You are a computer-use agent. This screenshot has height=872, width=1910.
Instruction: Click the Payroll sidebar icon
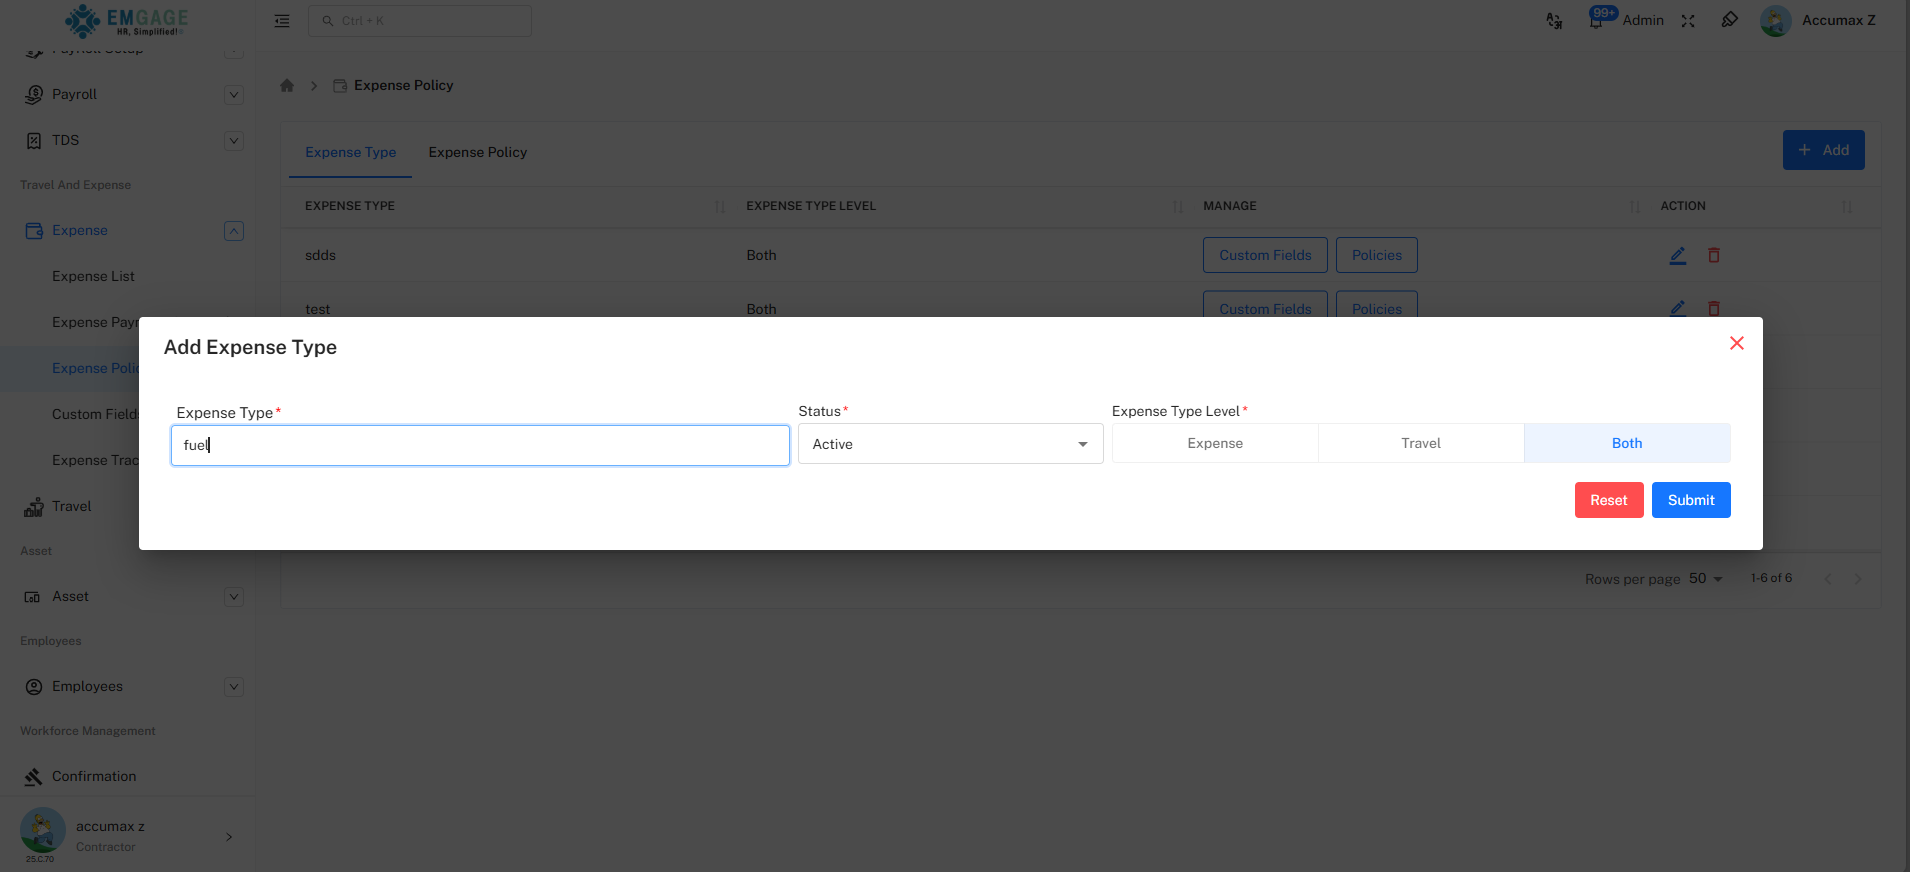point(34,94)
